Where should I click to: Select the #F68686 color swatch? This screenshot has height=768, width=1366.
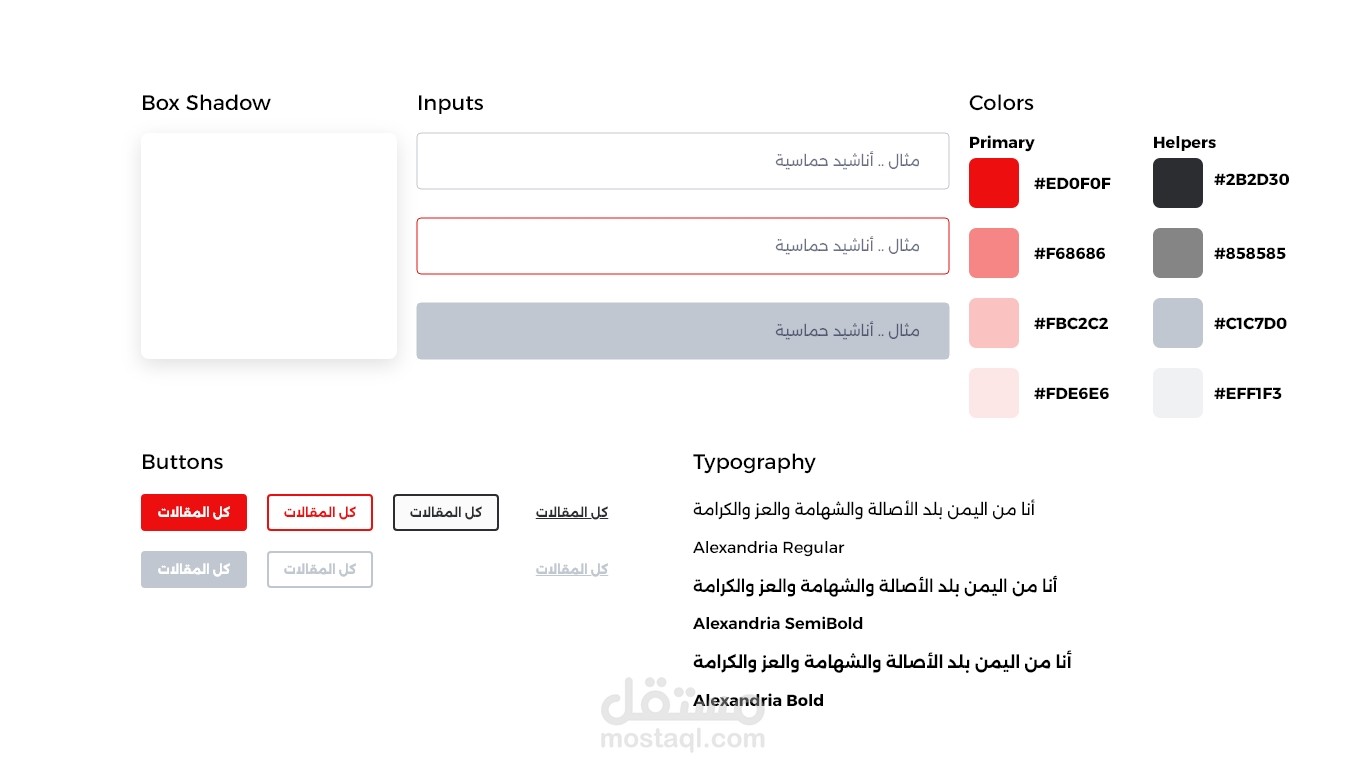click(994, 253)
